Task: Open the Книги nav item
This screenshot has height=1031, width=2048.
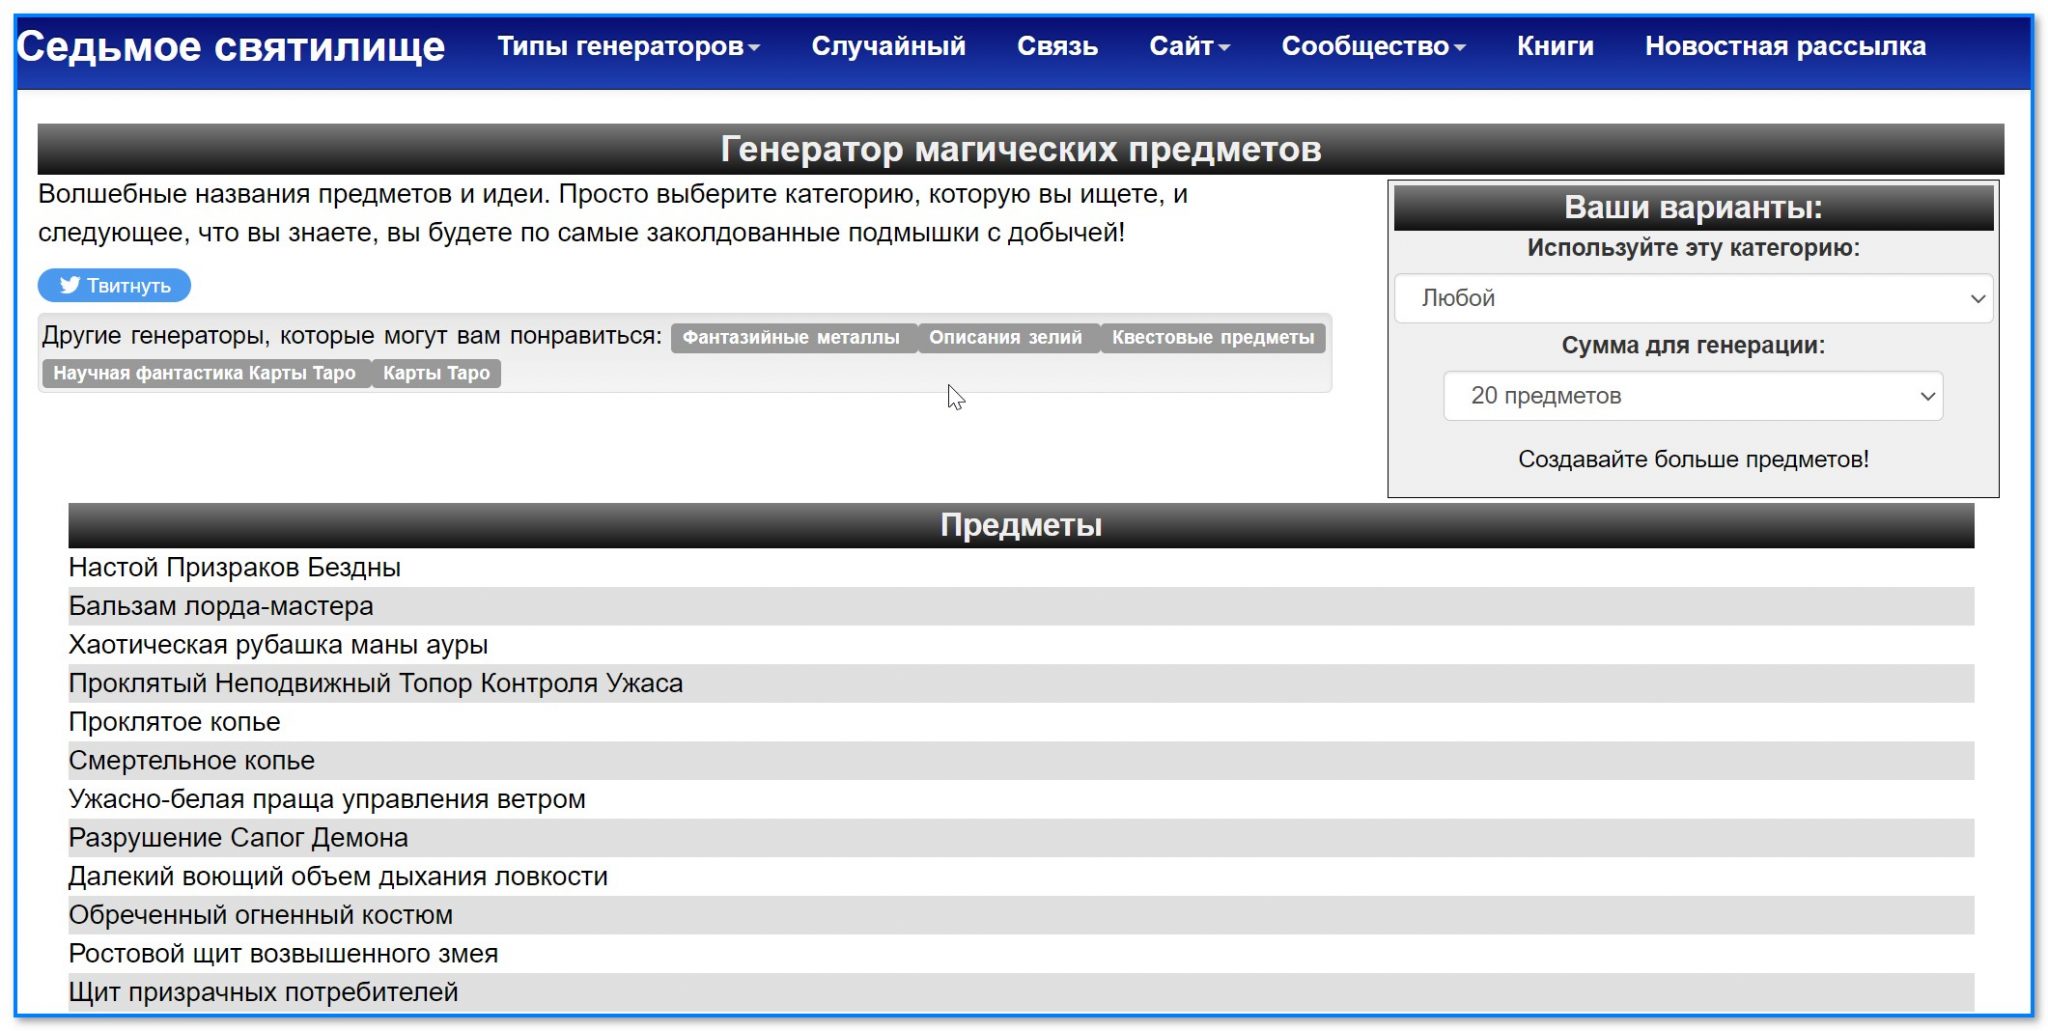Action: (x=1555, y=46)
